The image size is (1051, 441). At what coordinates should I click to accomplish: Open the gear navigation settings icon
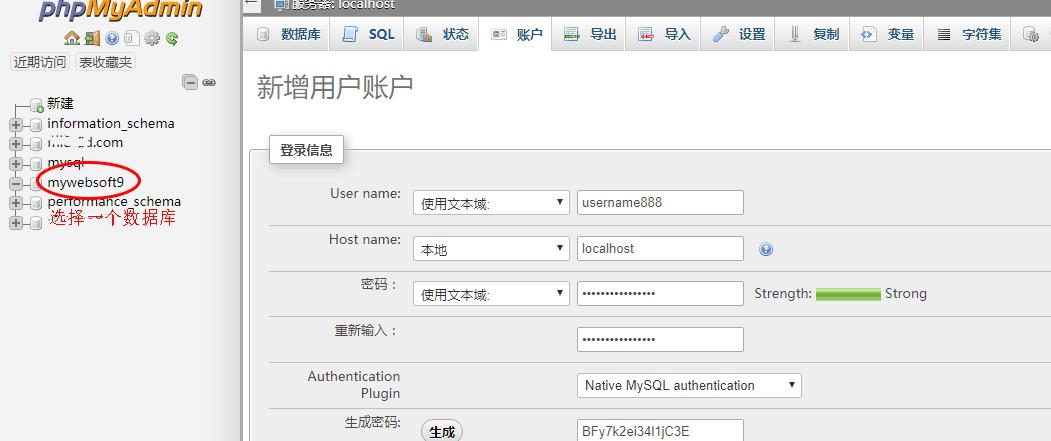[152, 38]
